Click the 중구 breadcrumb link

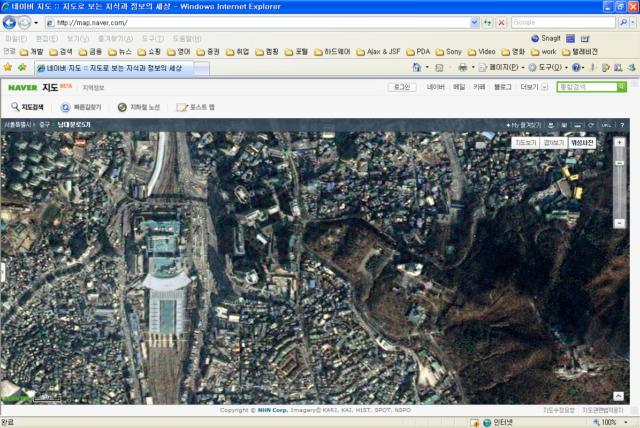coord(44,125)
